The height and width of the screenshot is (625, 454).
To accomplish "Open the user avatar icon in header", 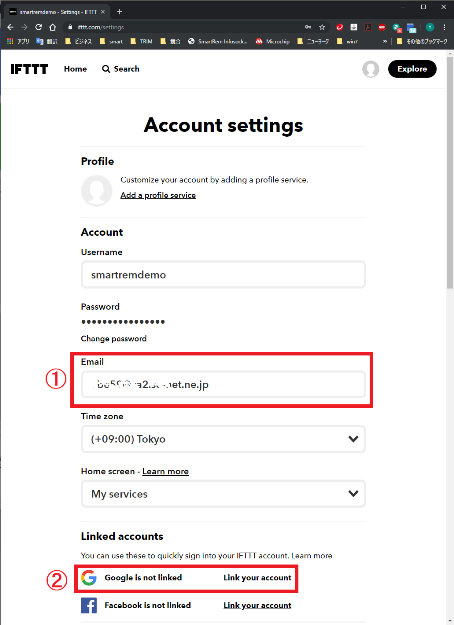I will click(x=370, y=69).
